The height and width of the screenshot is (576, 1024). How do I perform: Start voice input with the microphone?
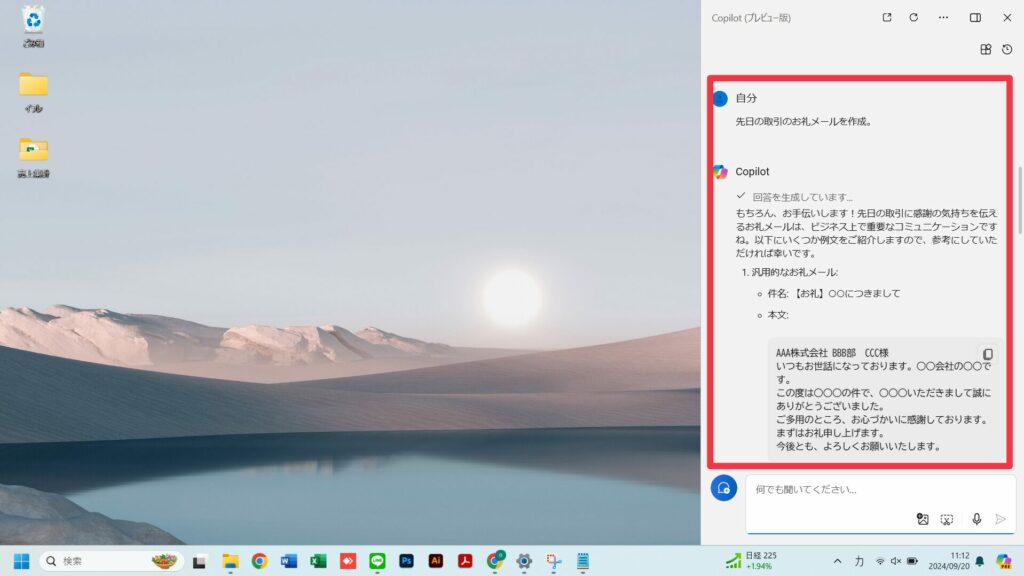pyautogui.click(x=975, y=518)
